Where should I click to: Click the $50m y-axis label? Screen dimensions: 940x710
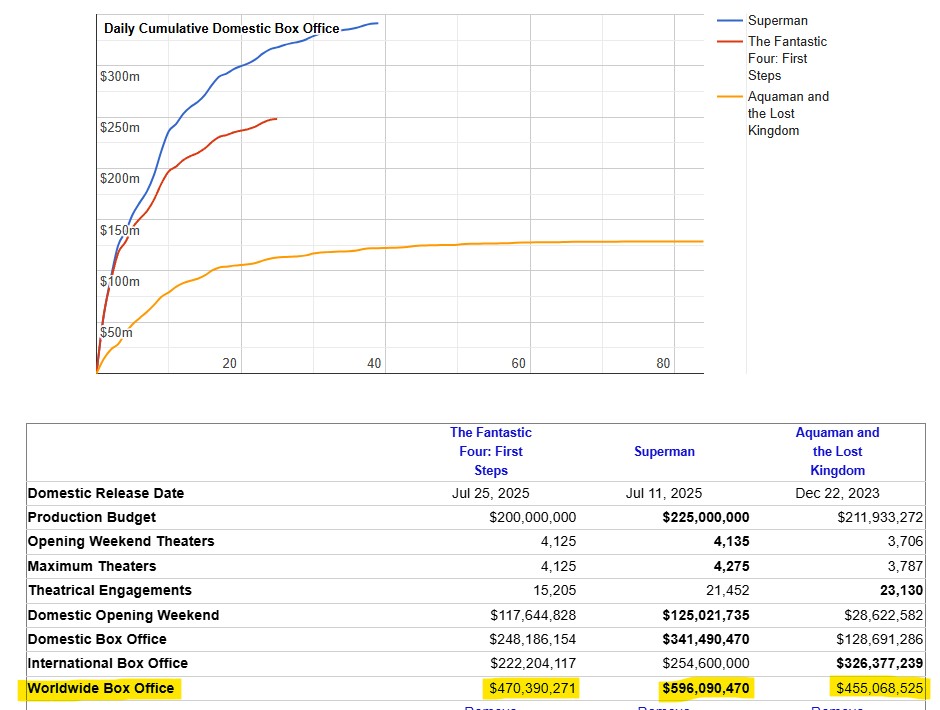(116, 332)
